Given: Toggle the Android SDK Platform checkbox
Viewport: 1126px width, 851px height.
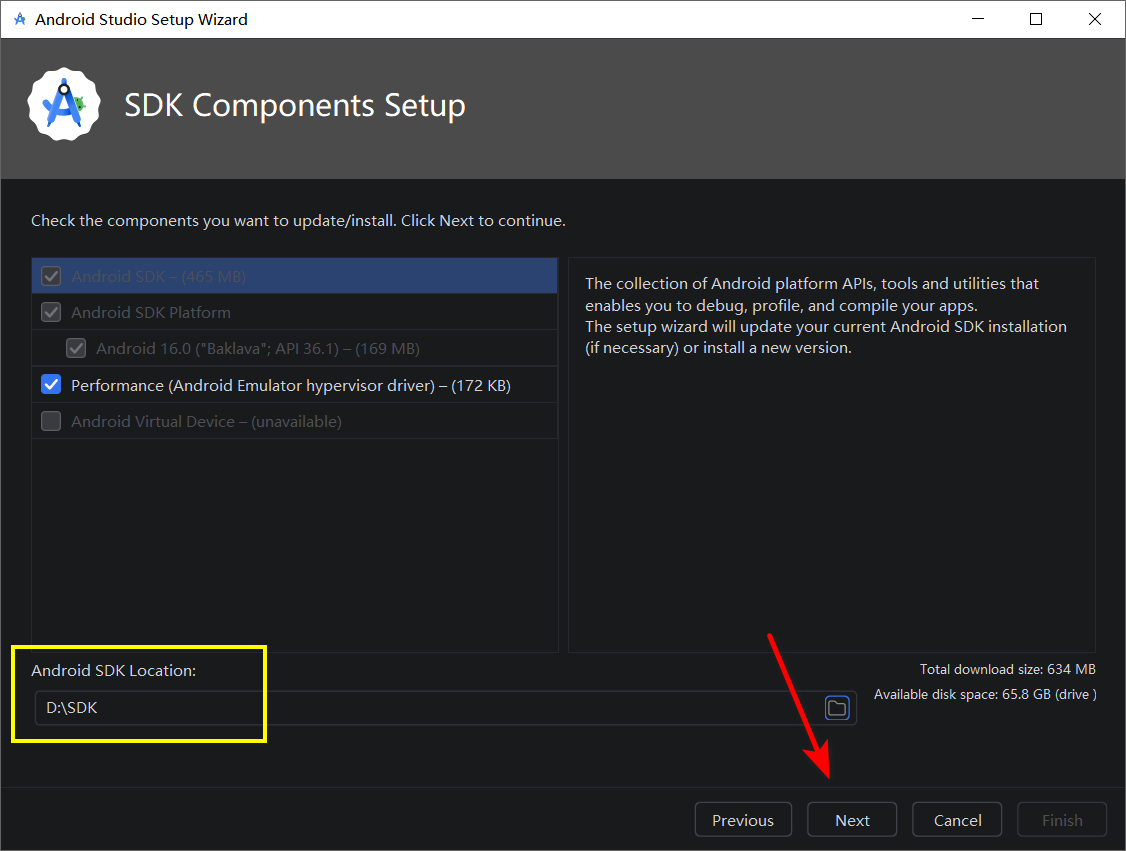Looking at the screenshot, I should coord(51,312).
